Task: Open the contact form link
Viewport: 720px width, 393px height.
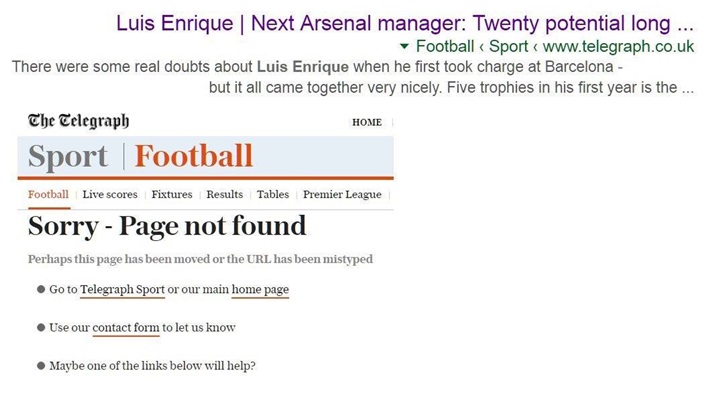Action: click(x=126, y=328)
